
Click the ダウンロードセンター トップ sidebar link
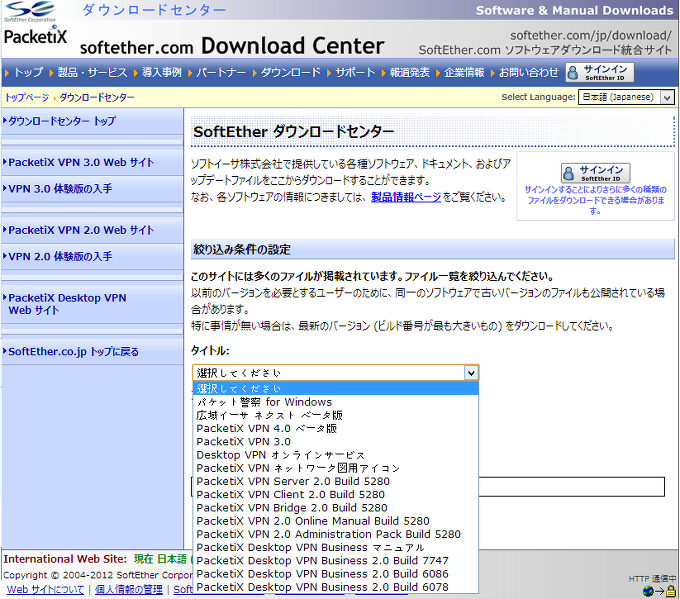point(62,121)
